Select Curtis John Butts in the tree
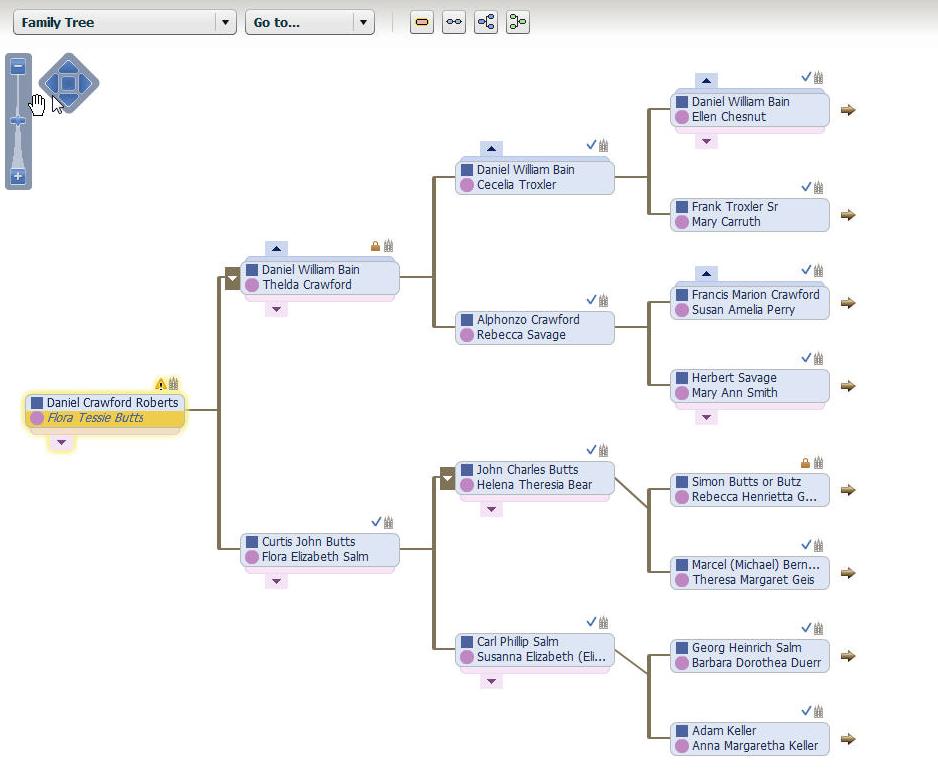The width and height of the screenshot is (938, 772). (x=308, y=542)
